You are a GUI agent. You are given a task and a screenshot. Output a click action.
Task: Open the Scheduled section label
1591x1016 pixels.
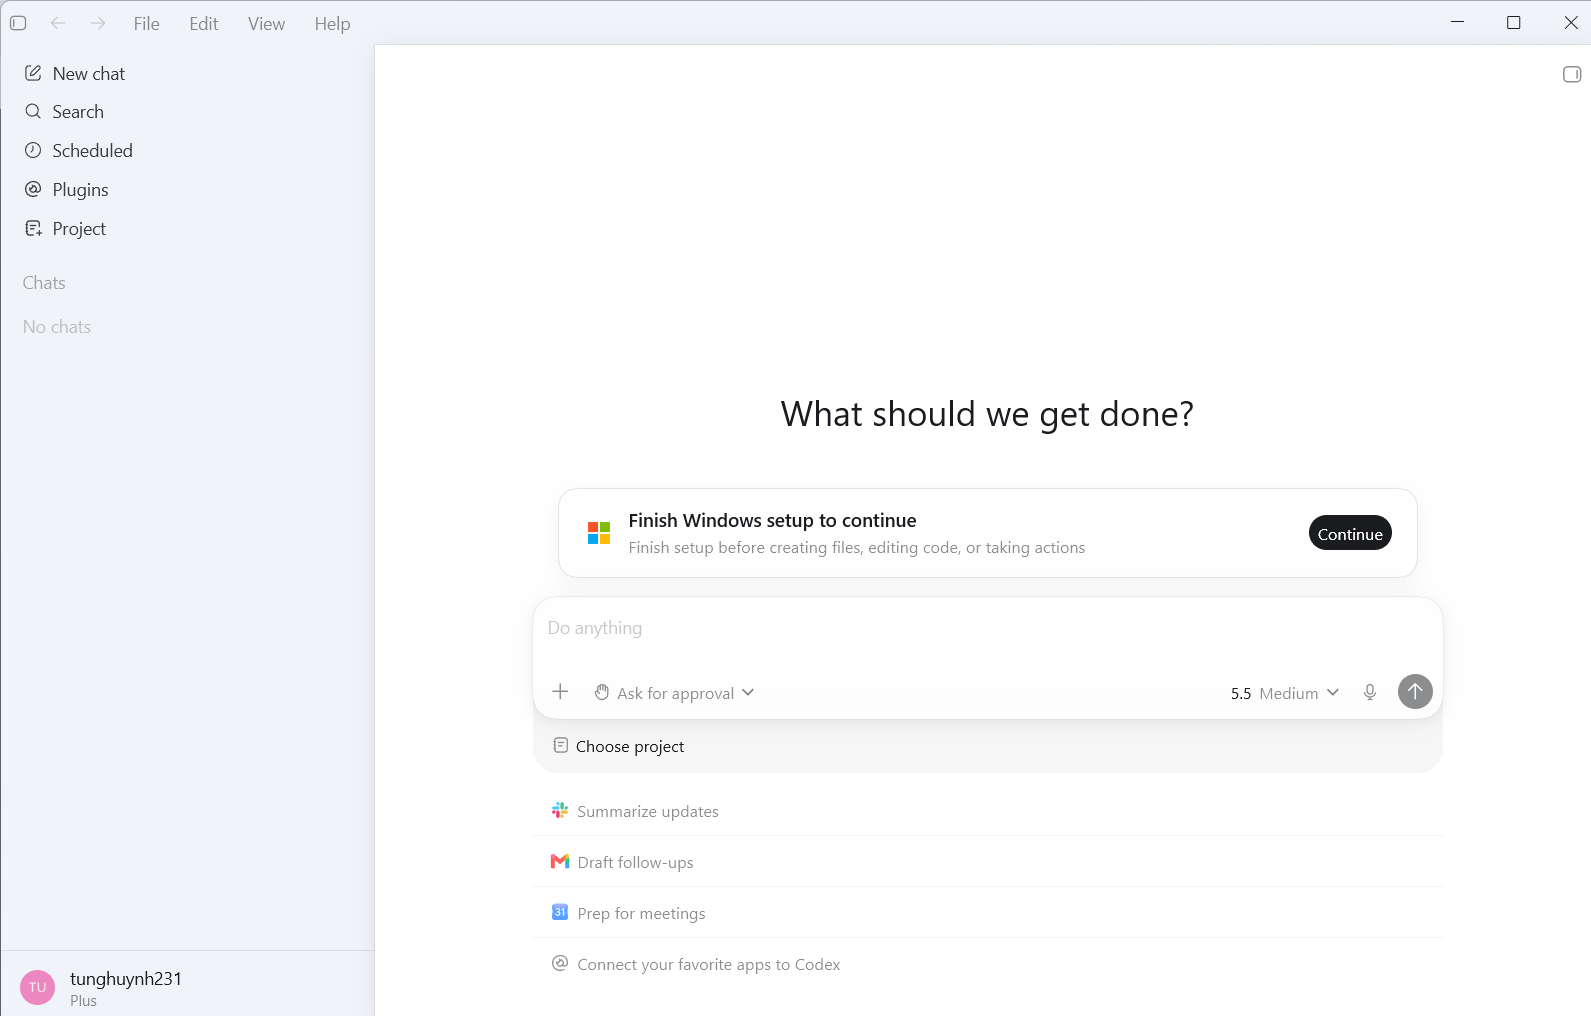(x=92, y=150)
